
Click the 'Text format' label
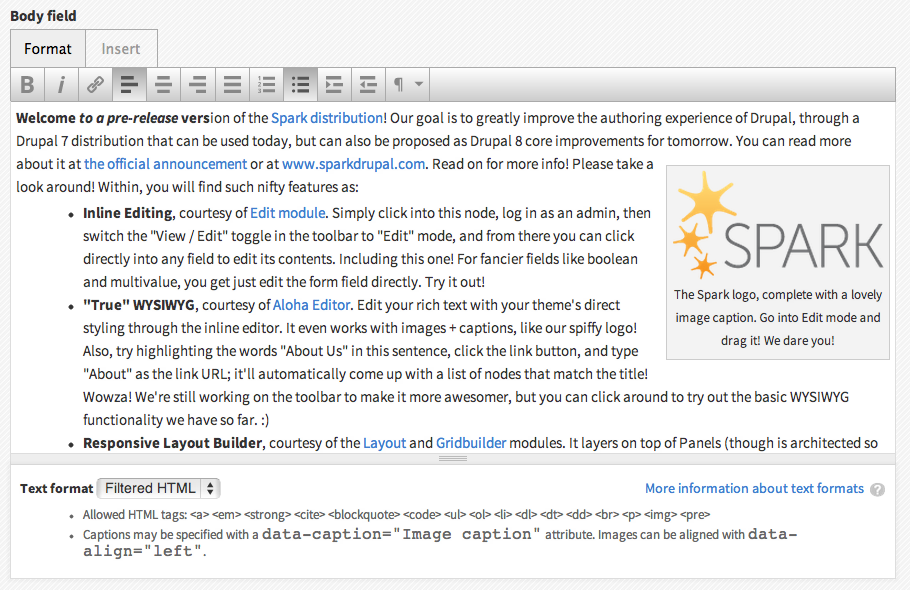(56, 488)
